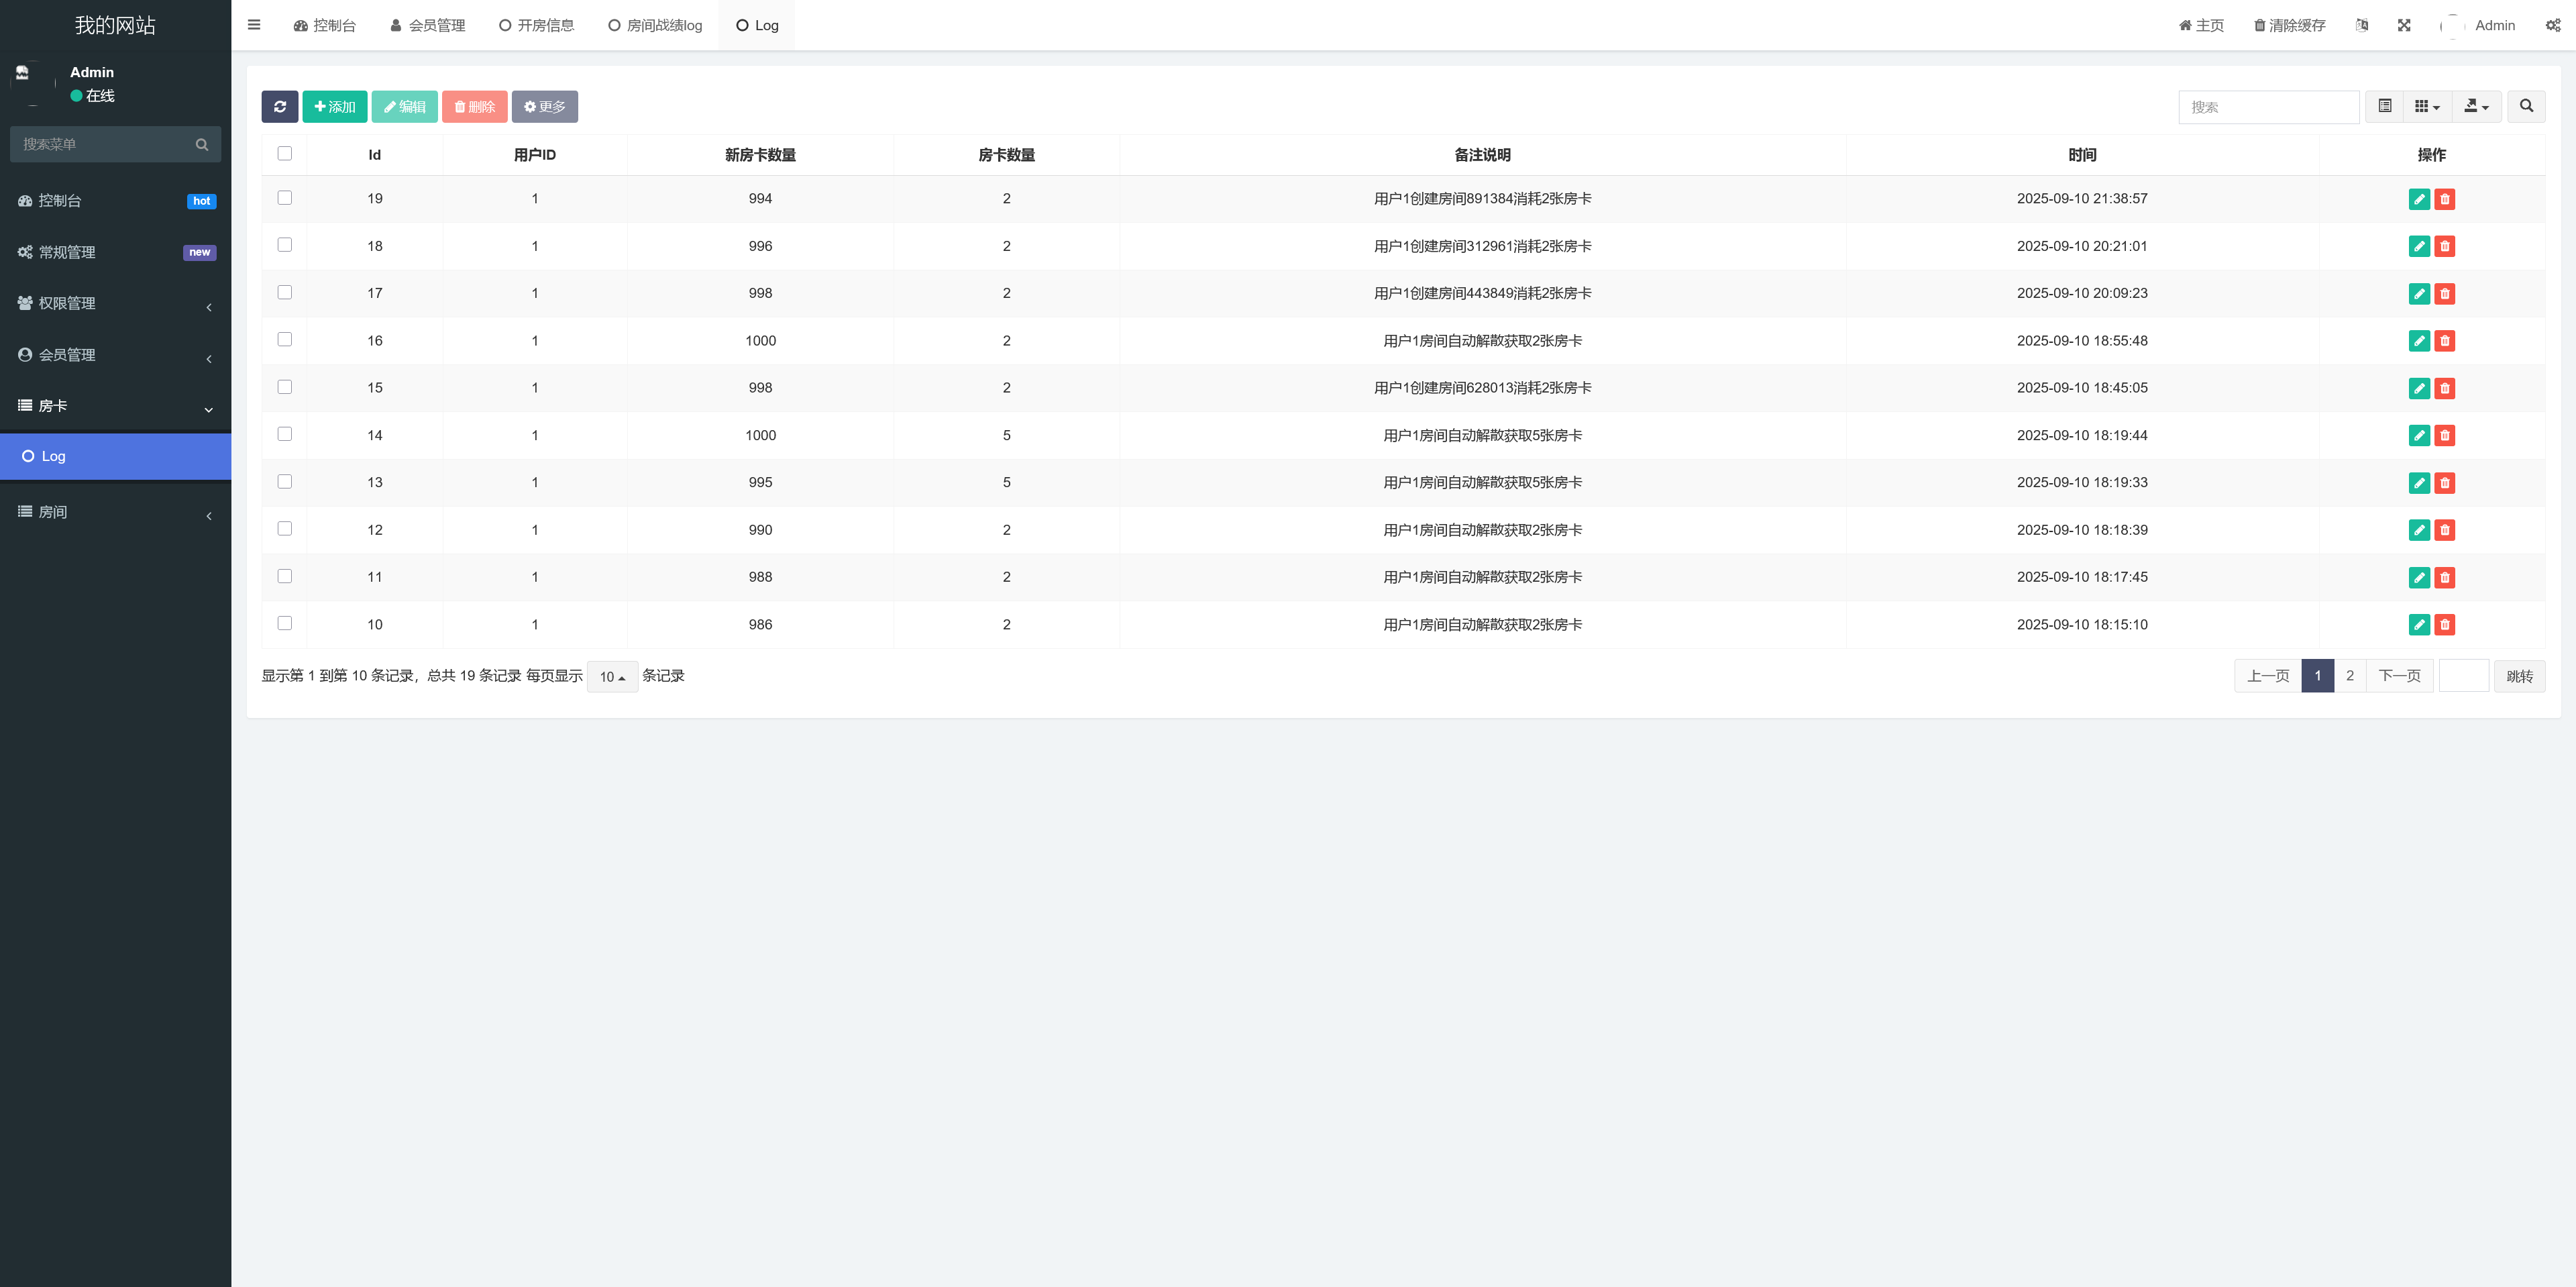Click the green edit icon for row 19

pos(2419,199)
